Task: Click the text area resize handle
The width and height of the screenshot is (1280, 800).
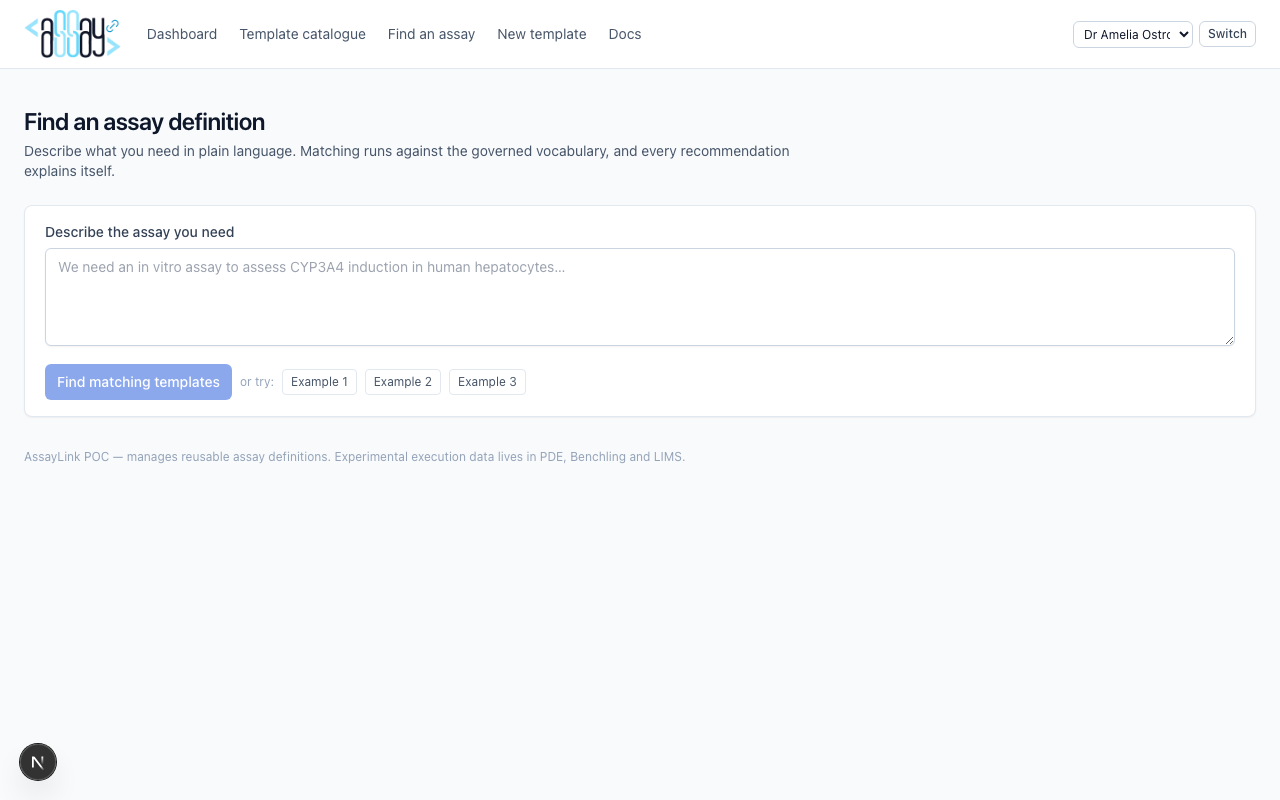Action: pyautogui.click(x=1229, y=340)
